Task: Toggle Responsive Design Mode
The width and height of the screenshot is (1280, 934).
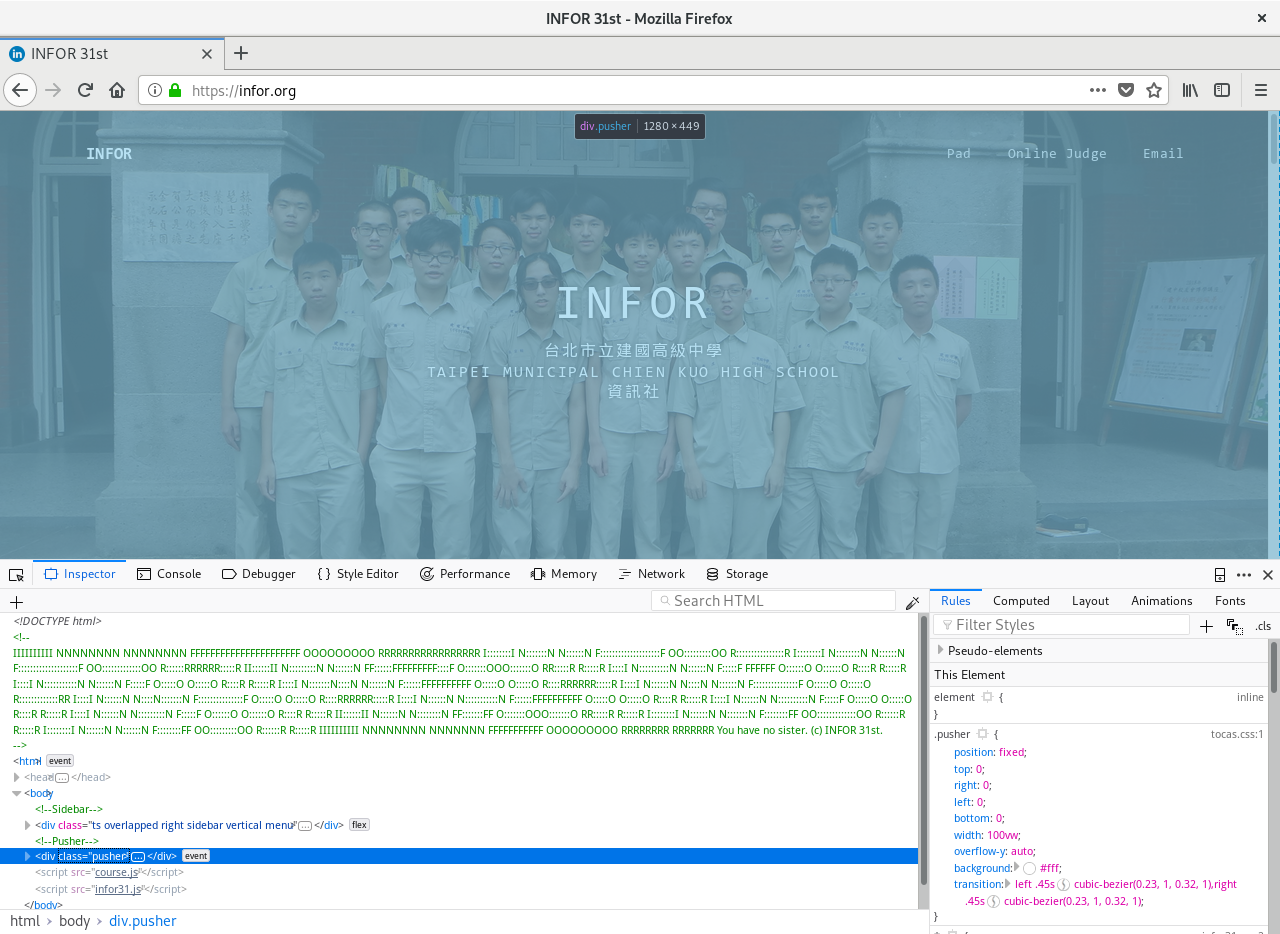Action: tap(1220, 574)
